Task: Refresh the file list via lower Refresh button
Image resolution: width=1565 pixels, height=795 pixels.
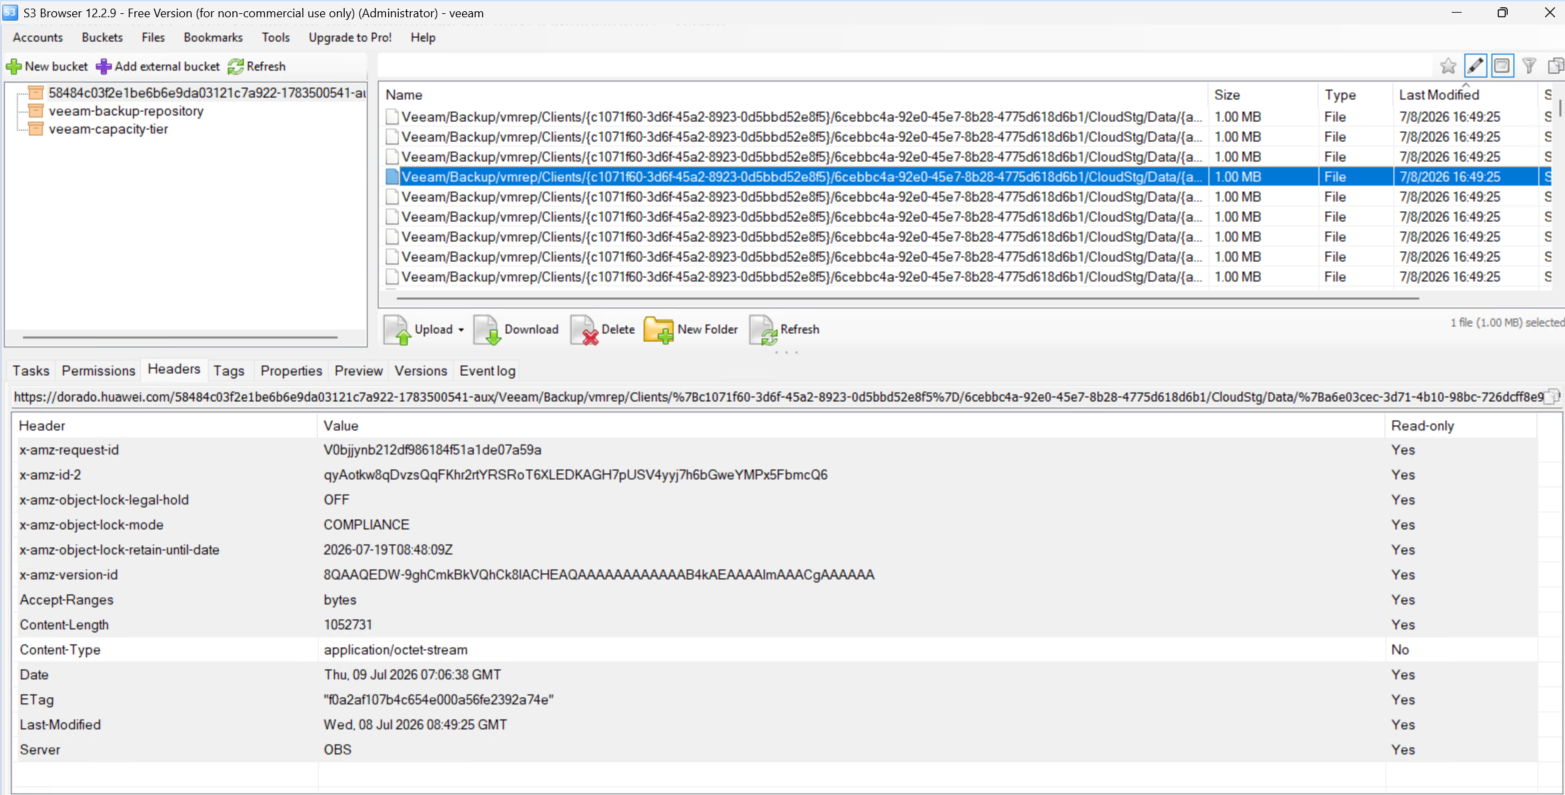Action: coord(785,329)
